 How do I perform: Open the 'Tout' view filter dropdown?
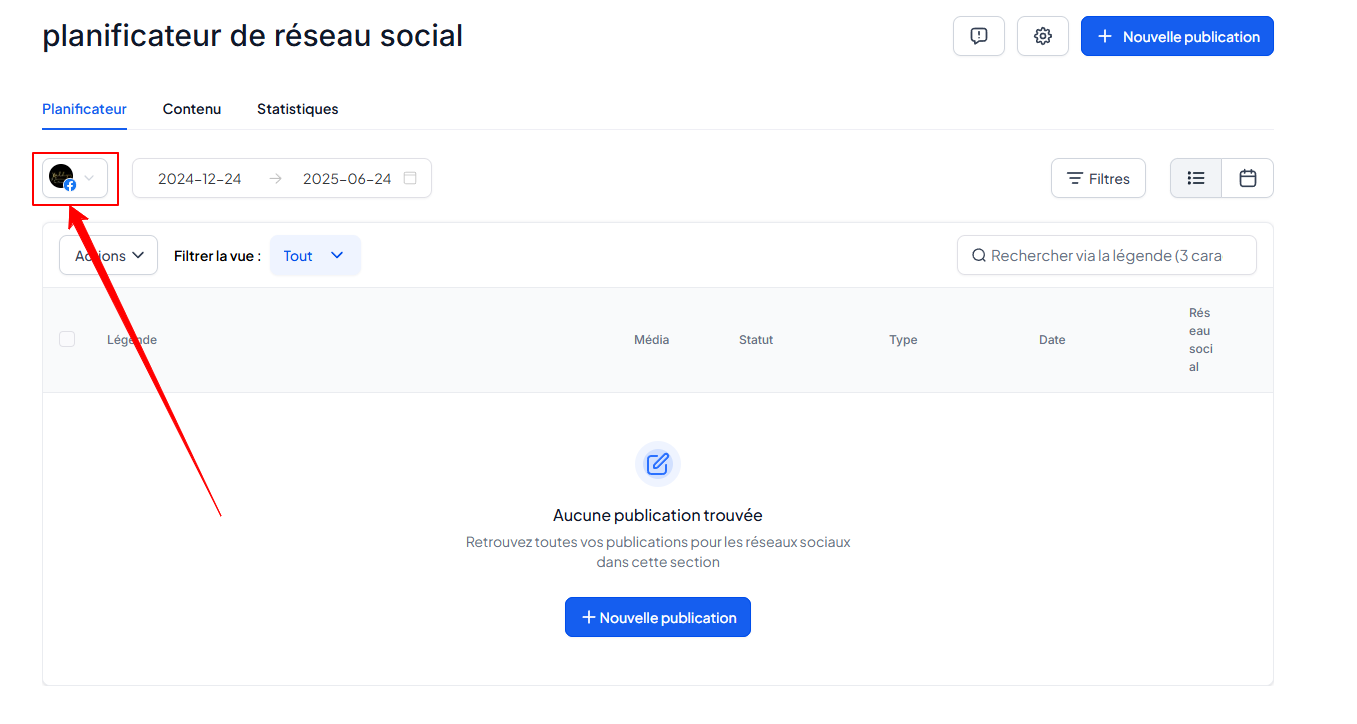pyautogui.click(x=315, y=255)
